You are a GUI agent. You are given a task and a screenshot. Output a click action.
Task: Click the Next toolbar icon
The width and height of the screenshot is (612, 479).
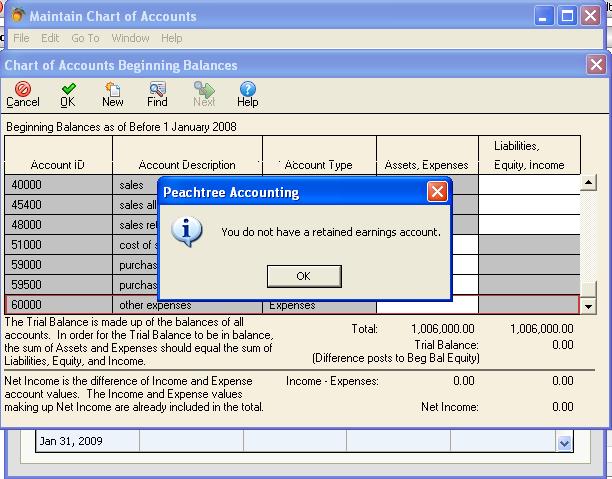(x=204, y=94)
